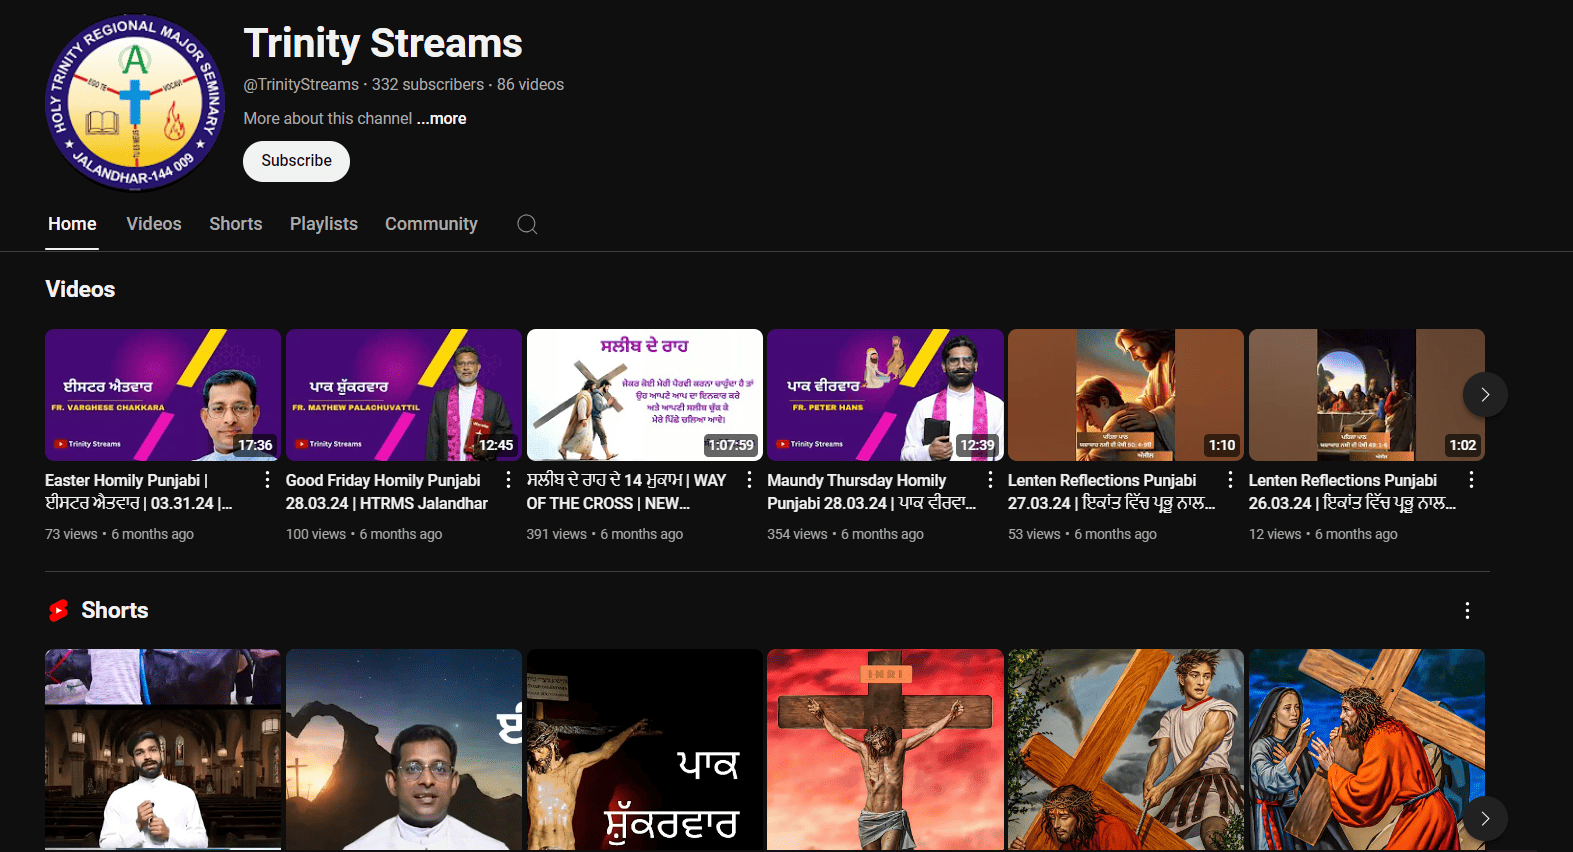Click the Trinity Streams channel name

pos(383,43)
